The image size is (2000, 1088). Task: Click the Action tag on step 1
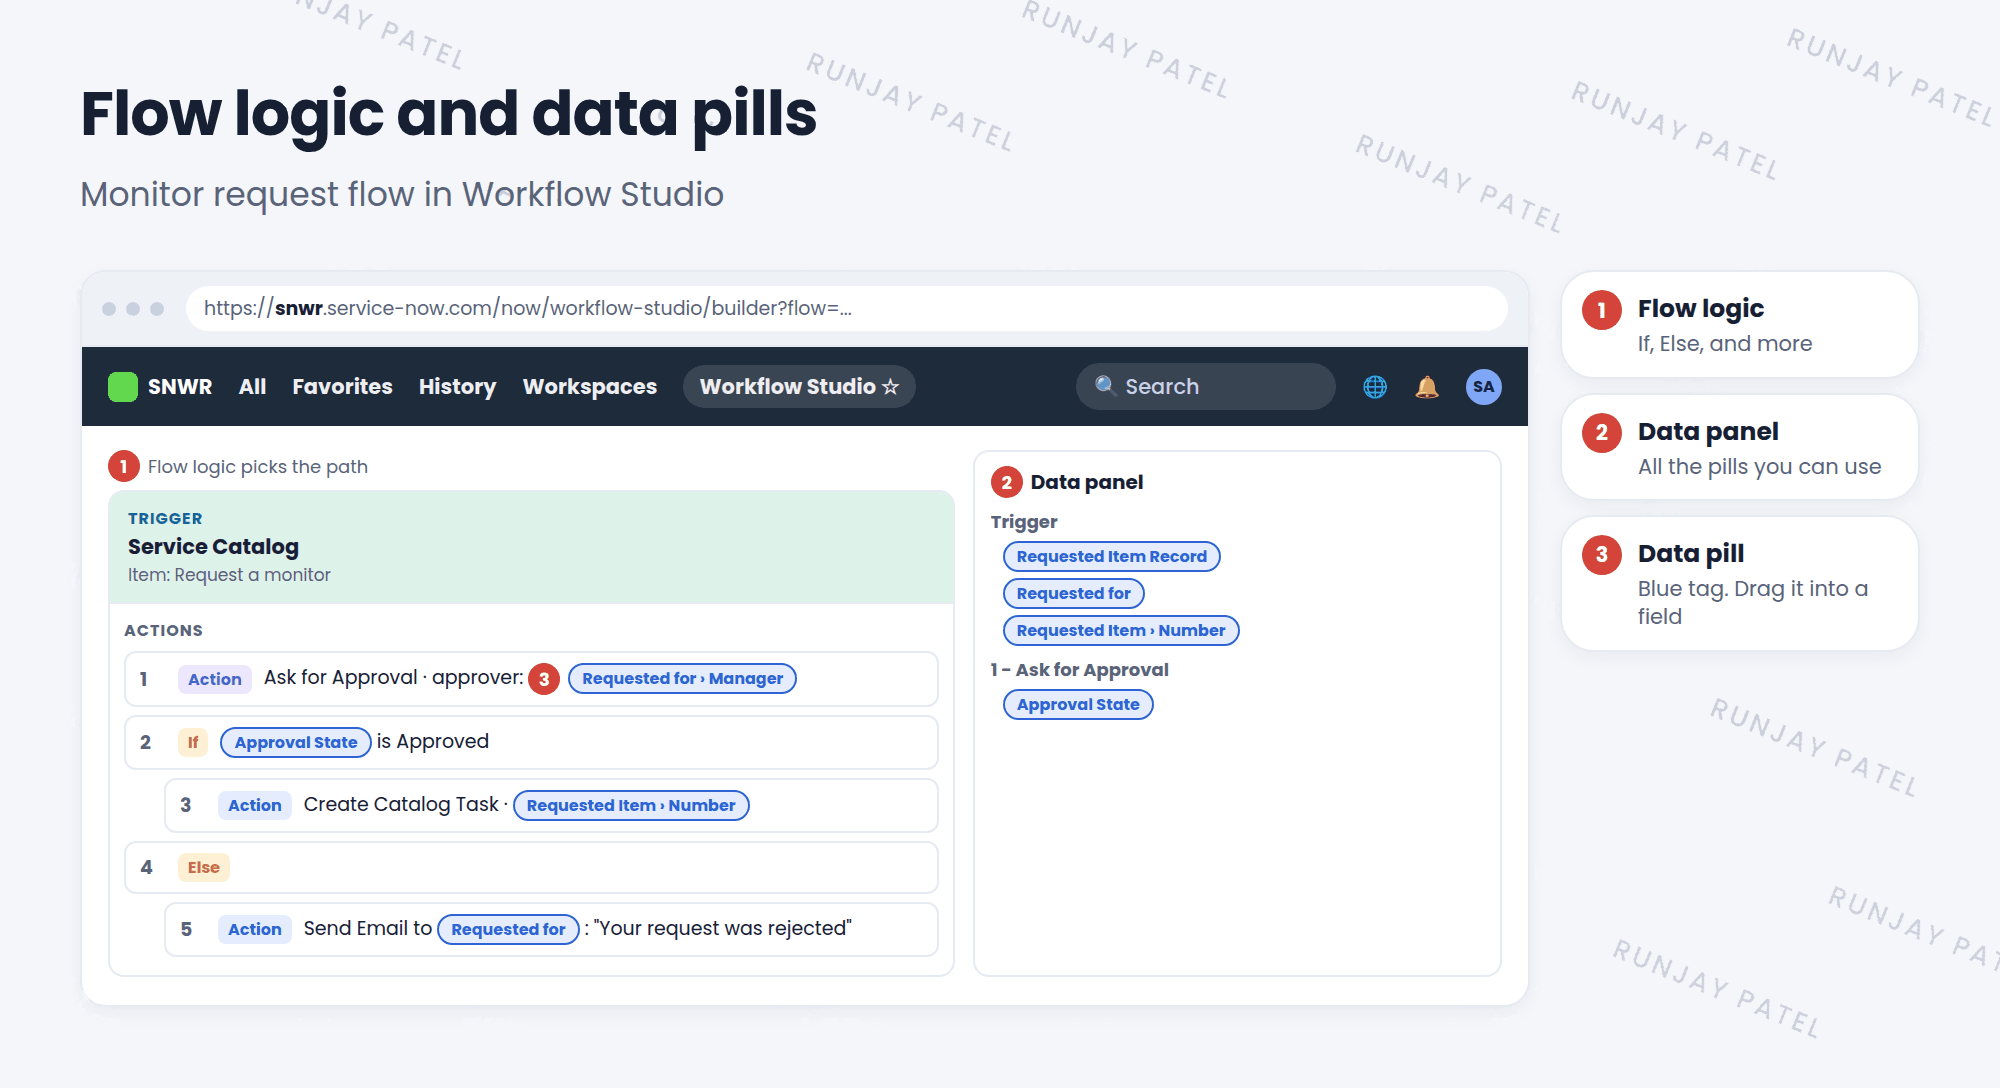pyautogui.click(x=214, y=679)
